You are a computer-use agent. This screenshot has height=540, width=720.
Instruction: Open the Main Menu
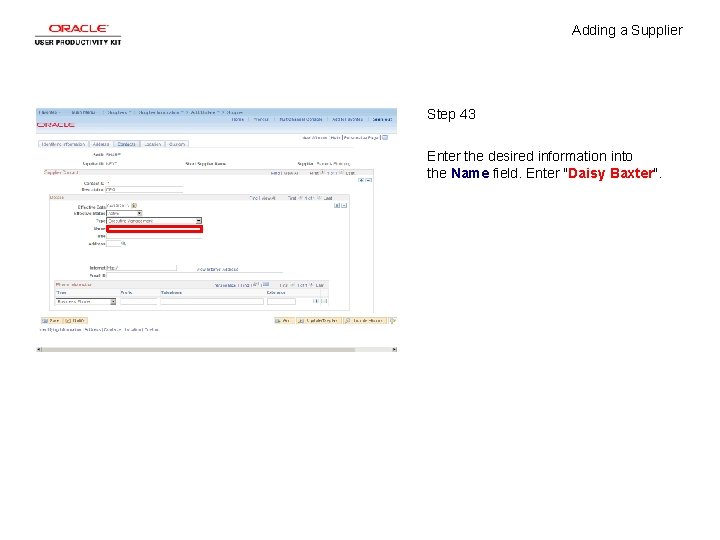(x=84, y=112)
